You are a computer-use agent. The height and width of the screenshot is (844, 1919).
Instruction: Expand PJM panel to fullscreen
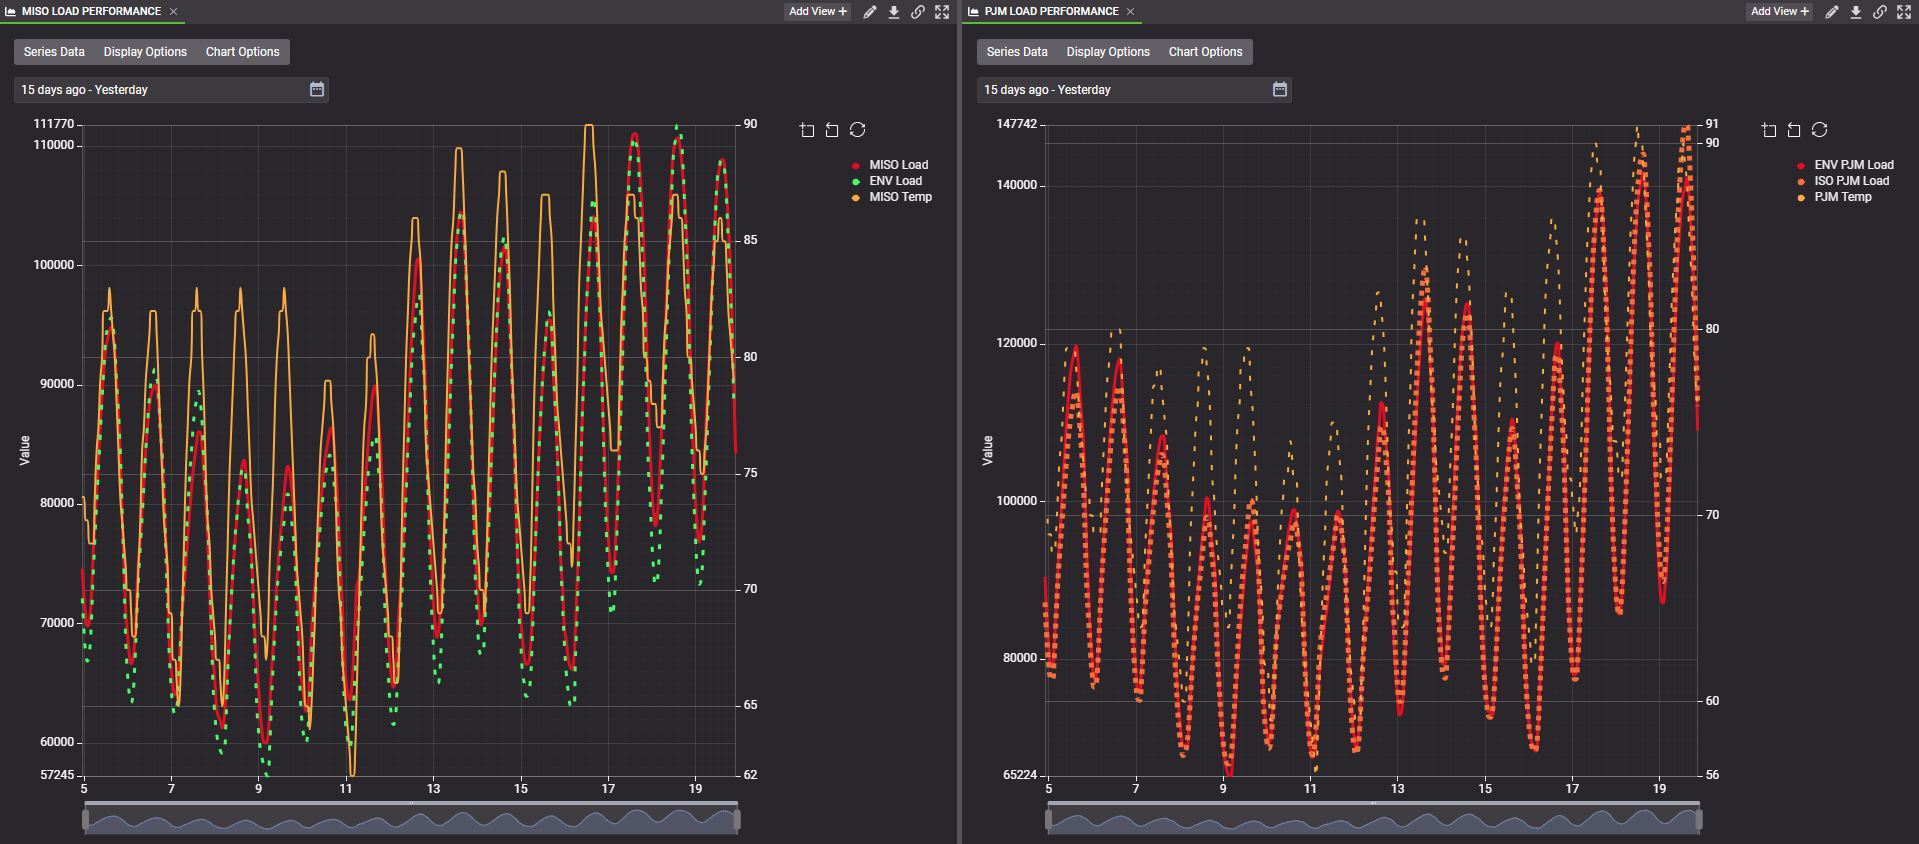(1904, 12)
